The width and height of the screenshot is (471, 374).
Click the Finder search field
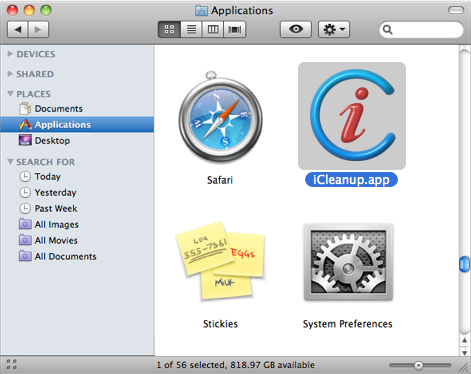point(421,30)
